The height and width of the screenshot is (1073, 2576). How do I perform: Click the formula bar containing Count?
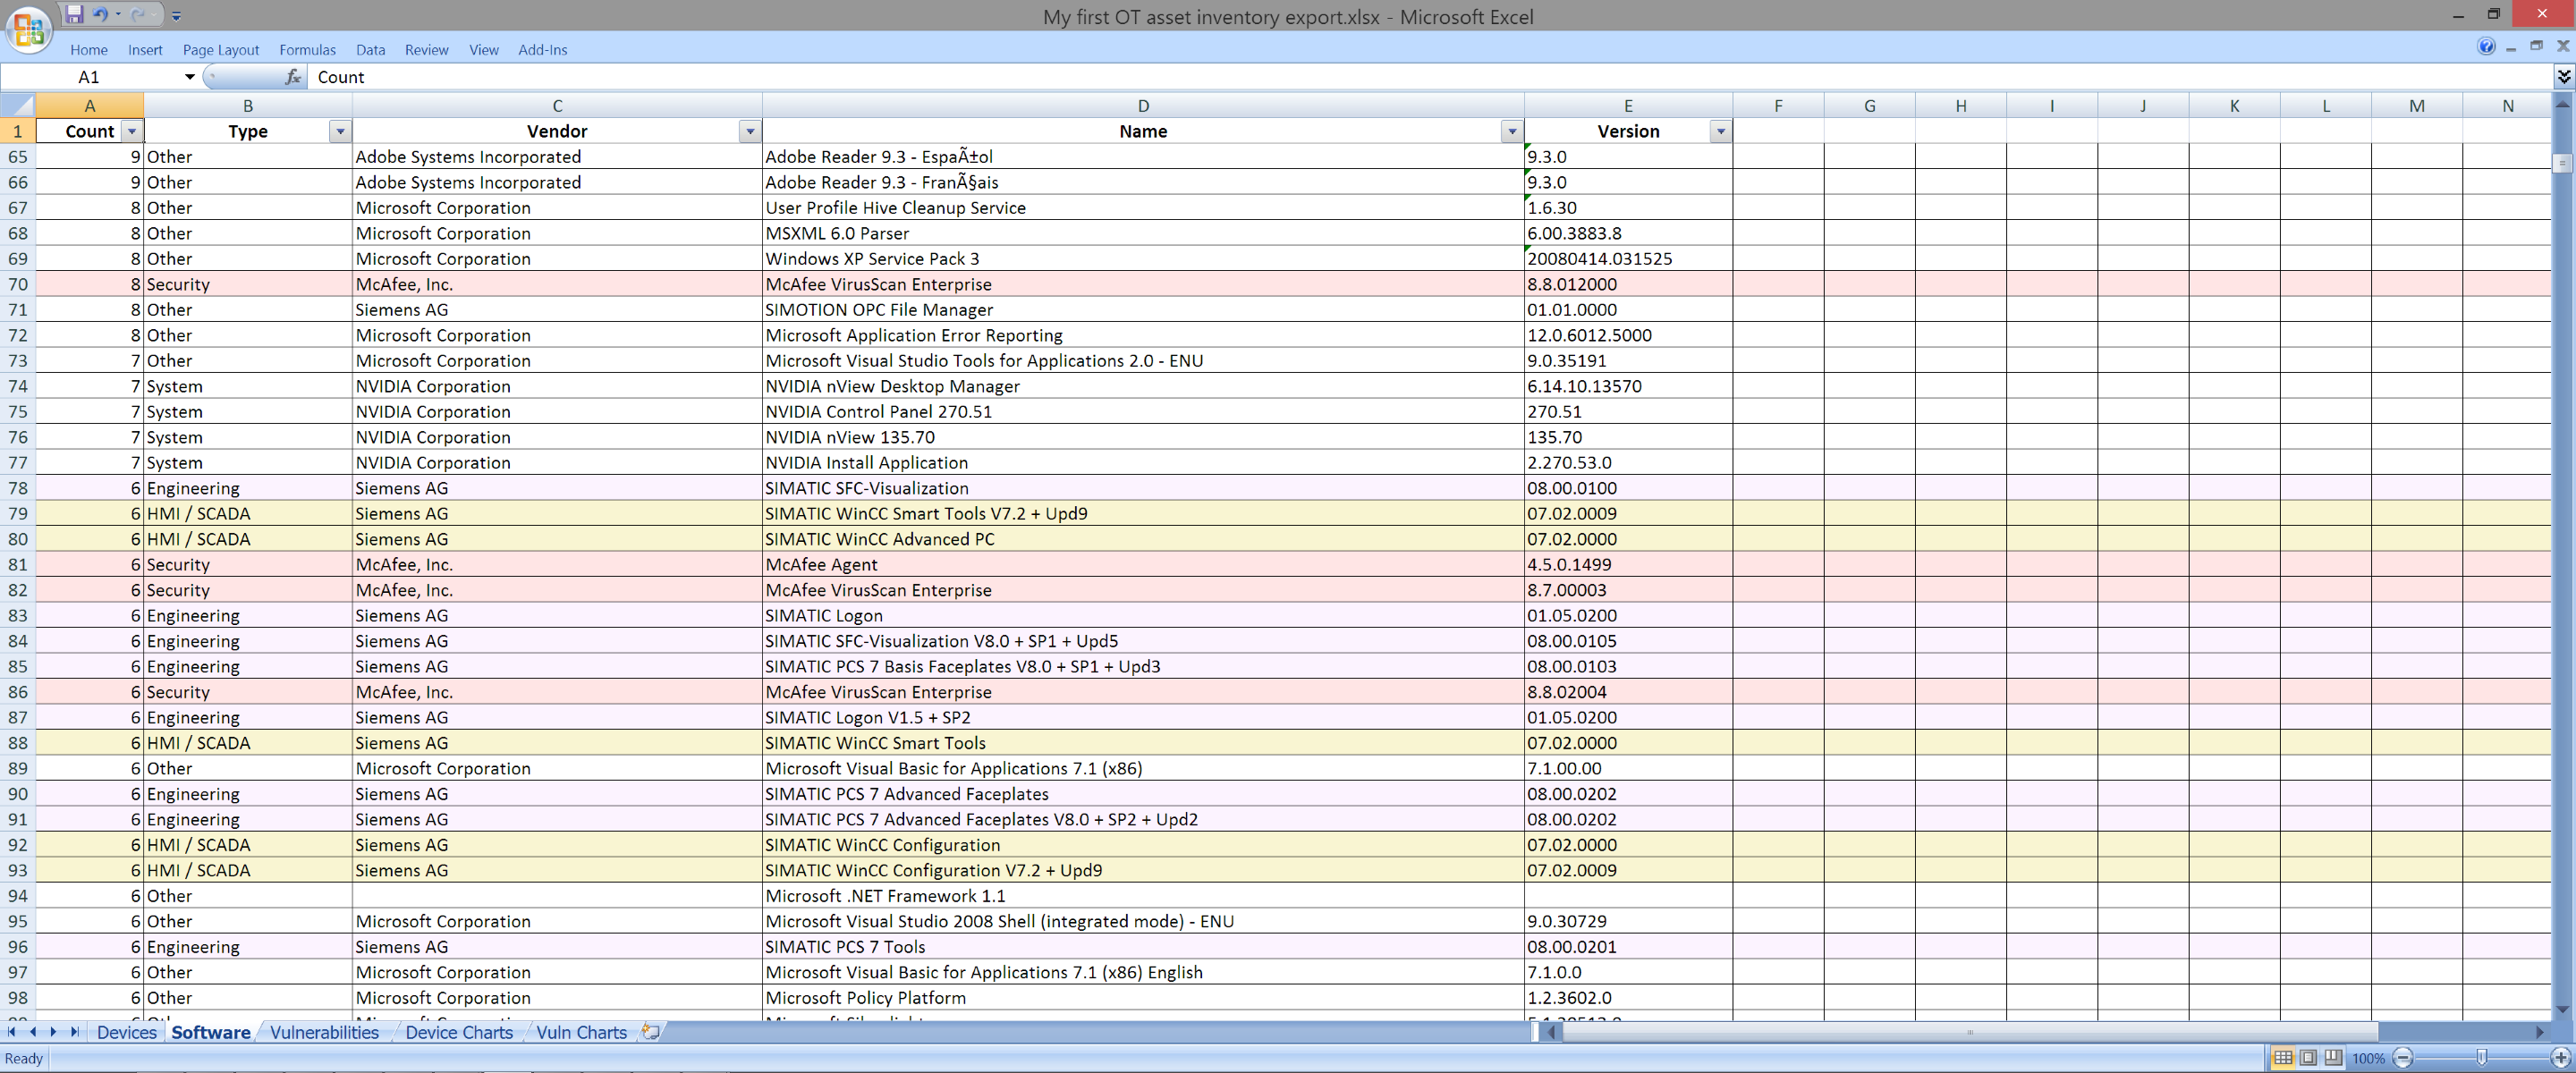(1430, 77)
